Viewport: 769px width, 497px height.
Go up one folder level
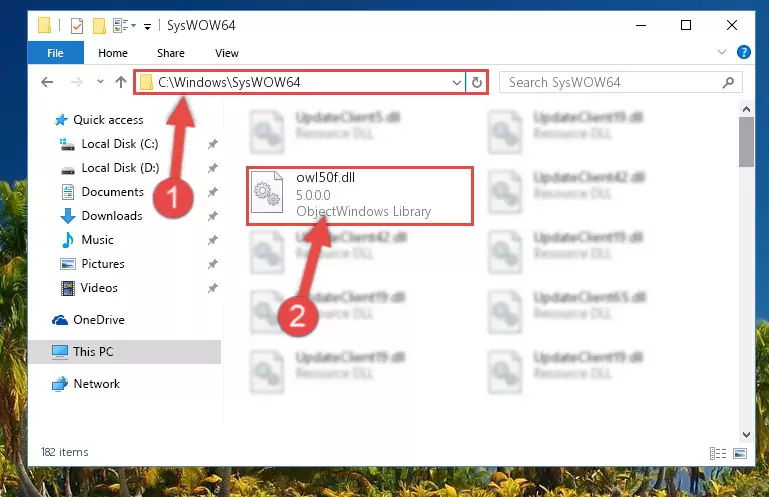(x=121, y=82)
